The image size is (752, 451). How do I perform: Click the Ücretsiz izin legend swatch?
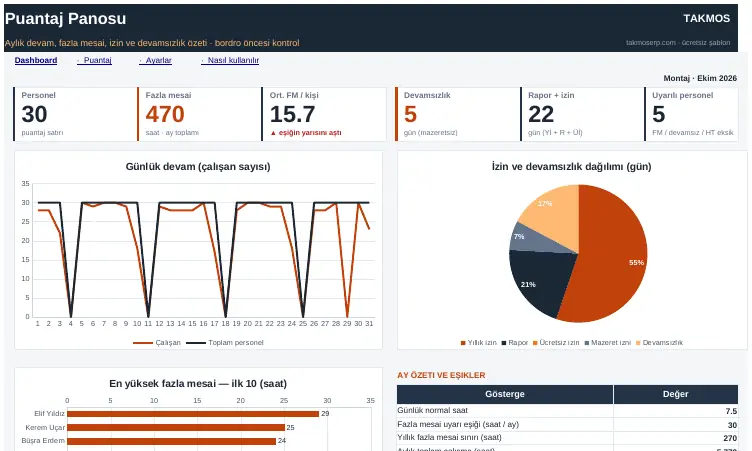[x=535, y=343]
